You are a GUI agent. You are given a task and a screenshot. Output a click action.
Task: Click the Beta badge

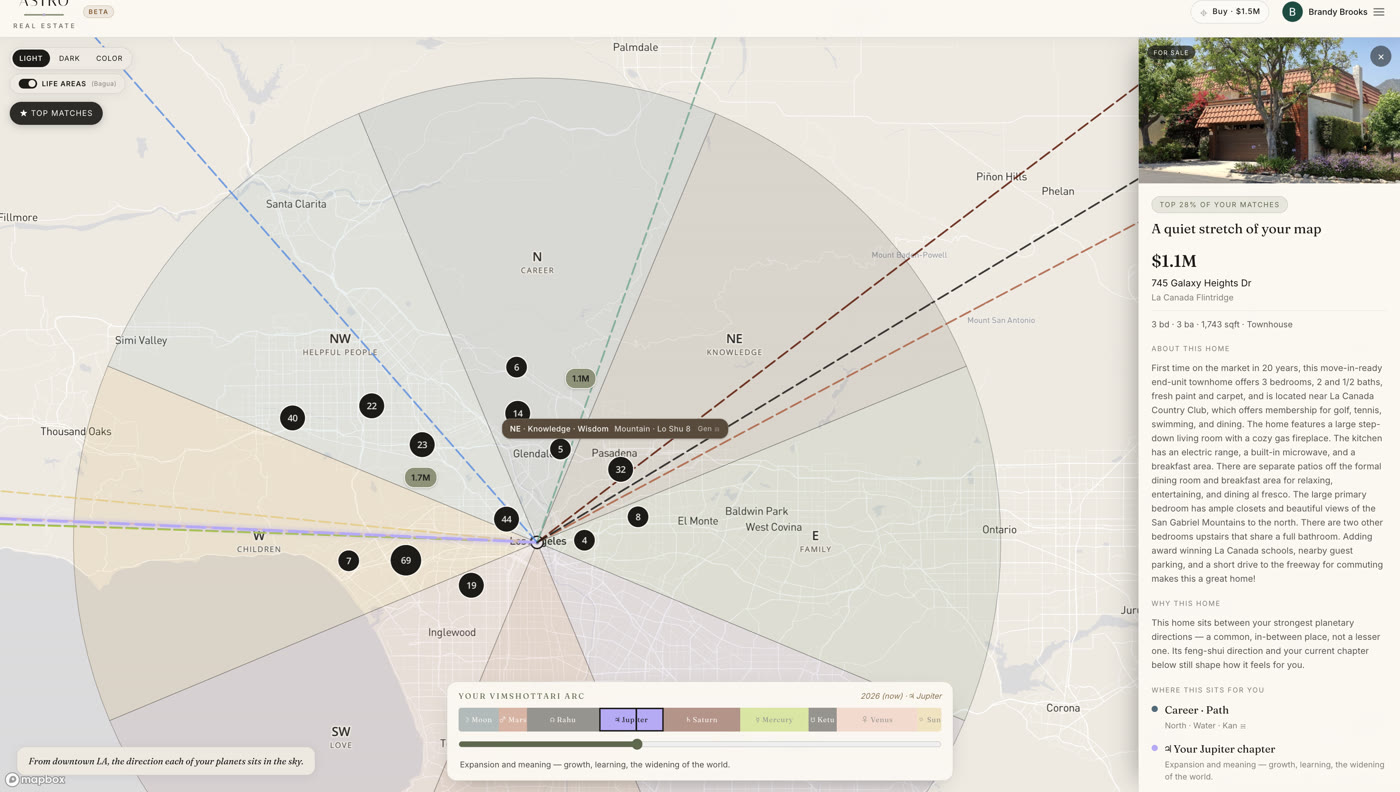[x=98, y=12]
